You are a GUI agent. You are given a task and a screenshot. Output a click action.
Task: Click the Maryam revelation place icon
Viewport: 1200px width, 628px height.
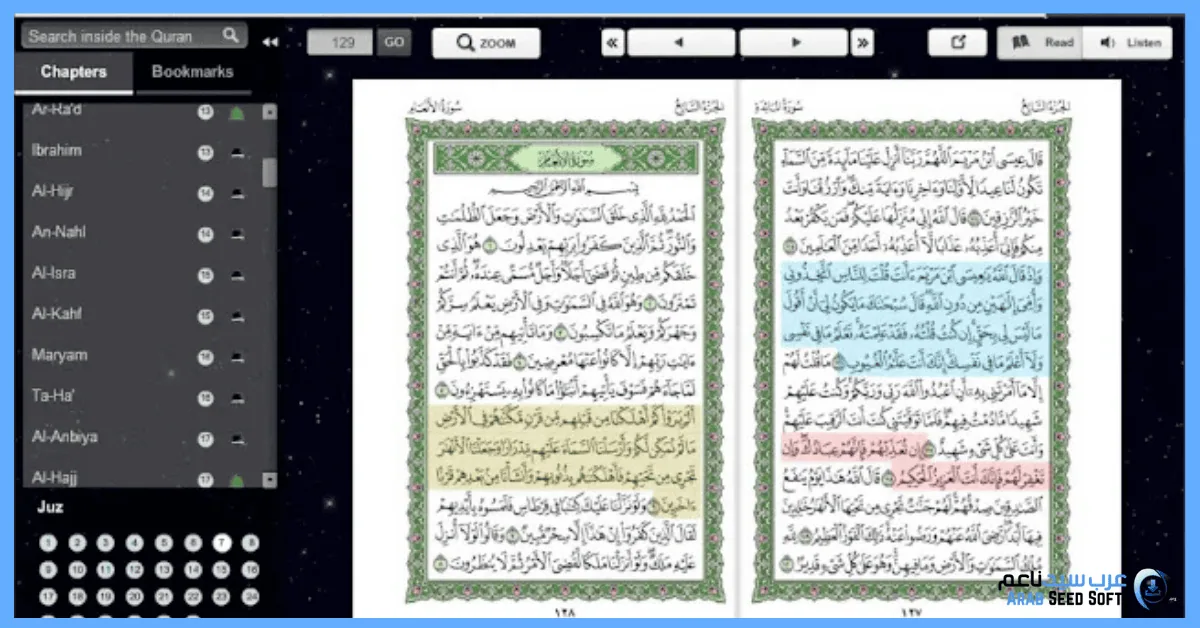(x=237, y=358)
